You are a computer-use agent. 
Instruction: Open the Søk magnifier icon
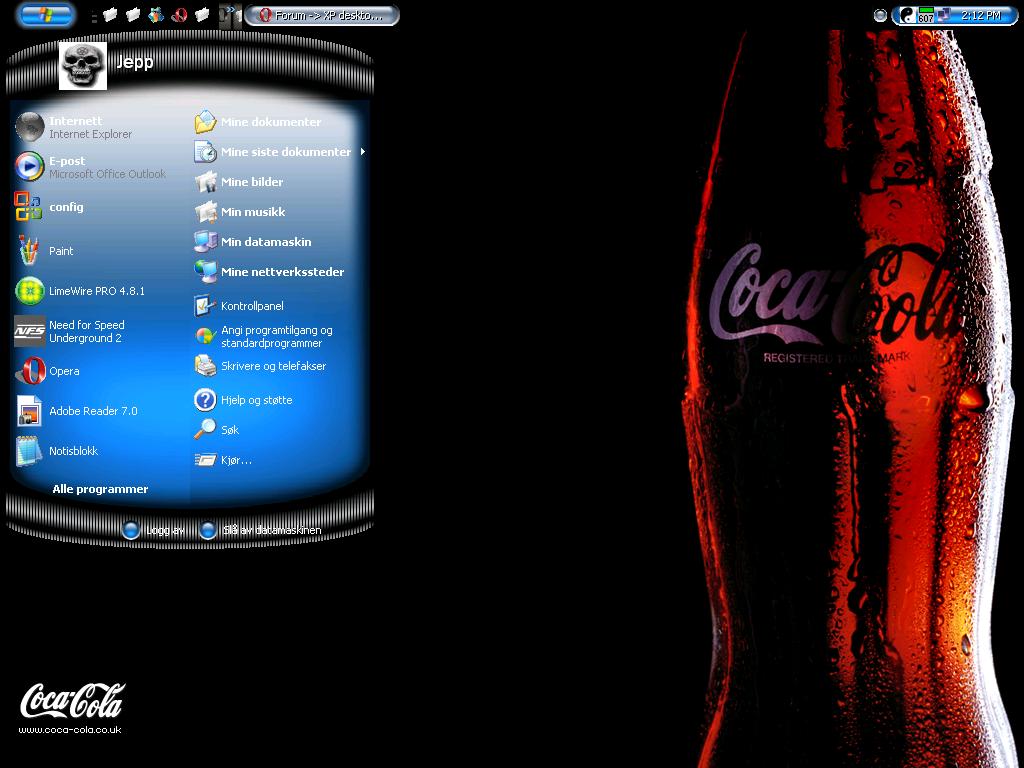[x=205, y=429]
